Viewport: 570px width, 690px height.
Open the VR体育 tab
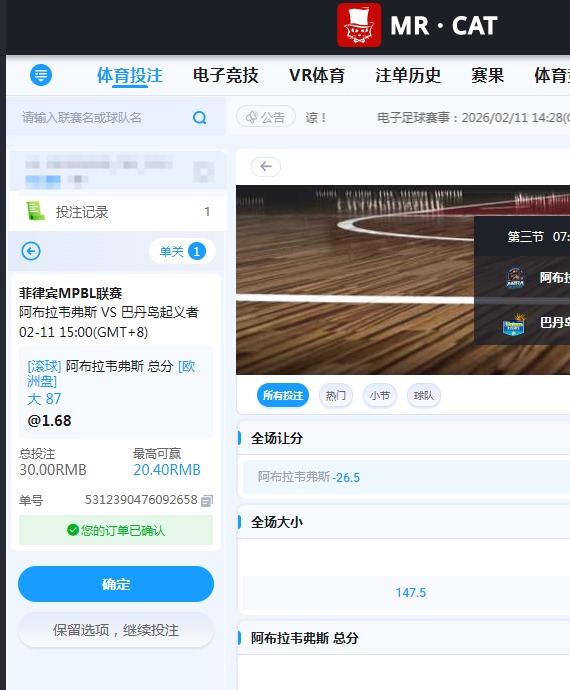tap(317, 76)
